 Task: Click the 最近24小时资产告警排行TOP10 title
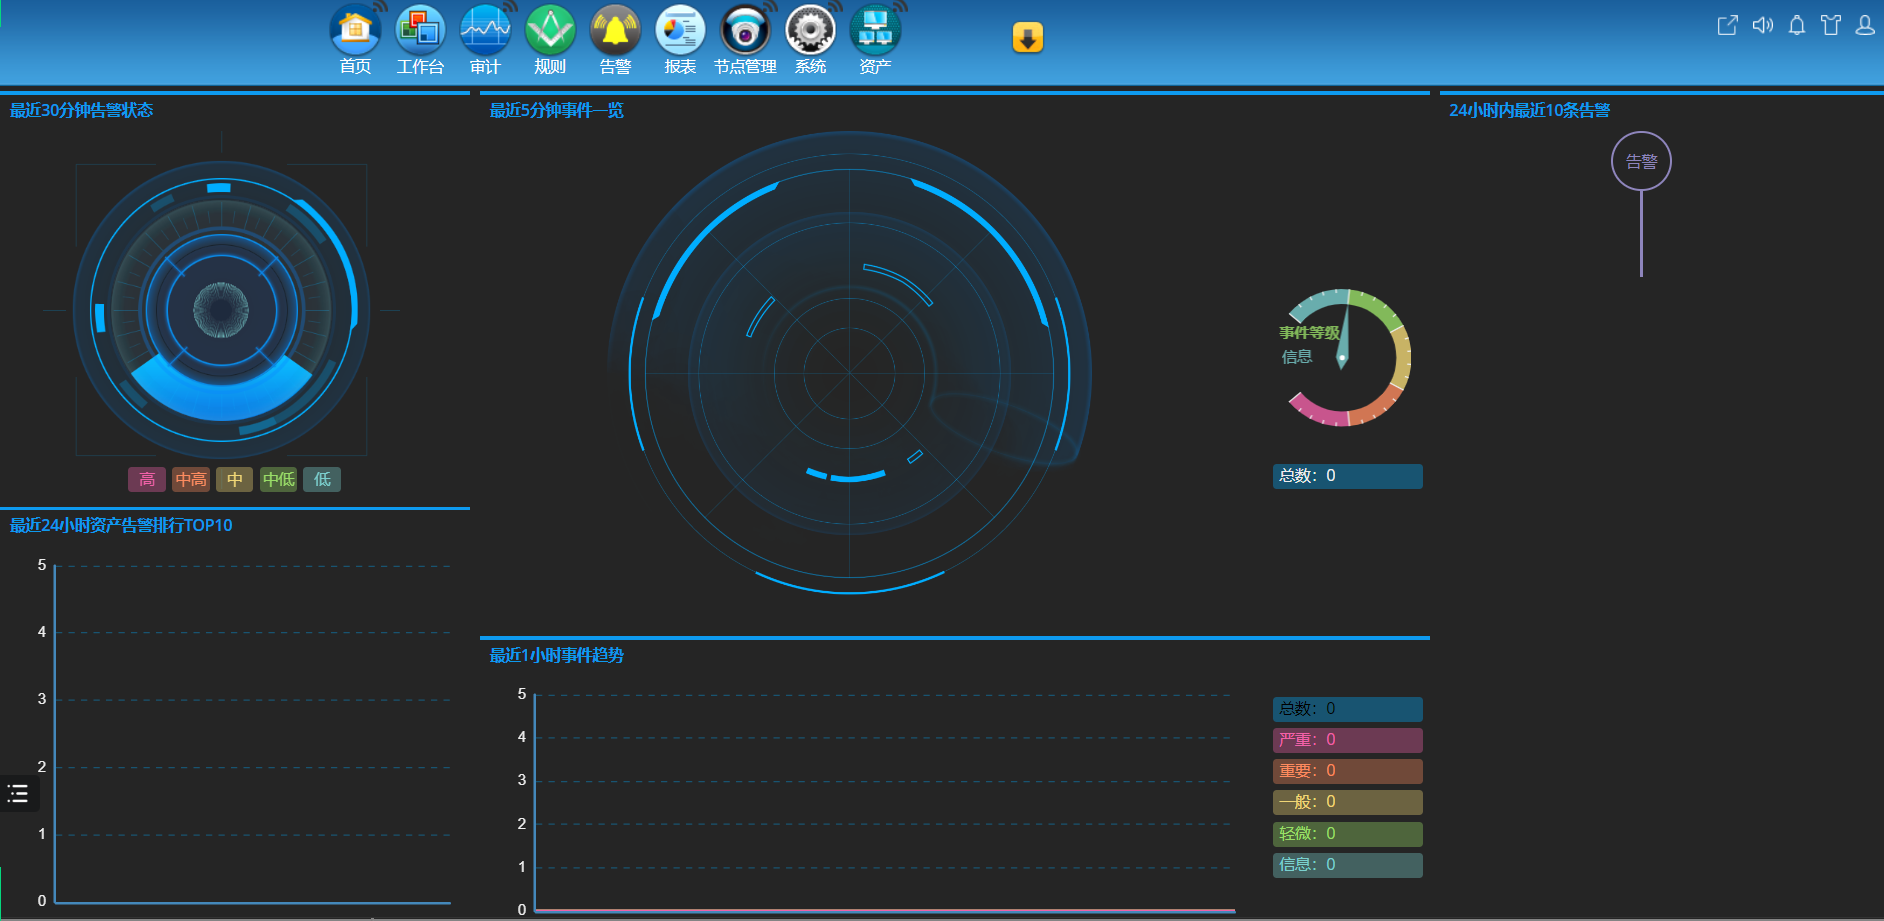click(x=121, y=525)
